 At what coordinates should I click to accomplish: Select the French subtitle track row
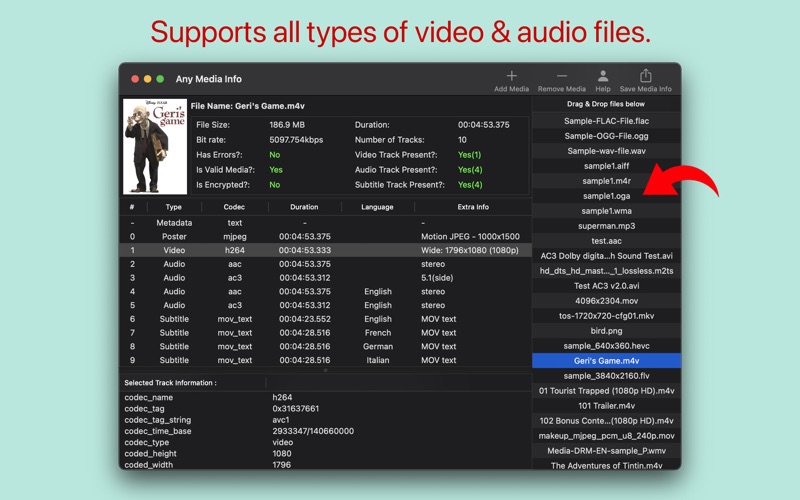[326, 333]
